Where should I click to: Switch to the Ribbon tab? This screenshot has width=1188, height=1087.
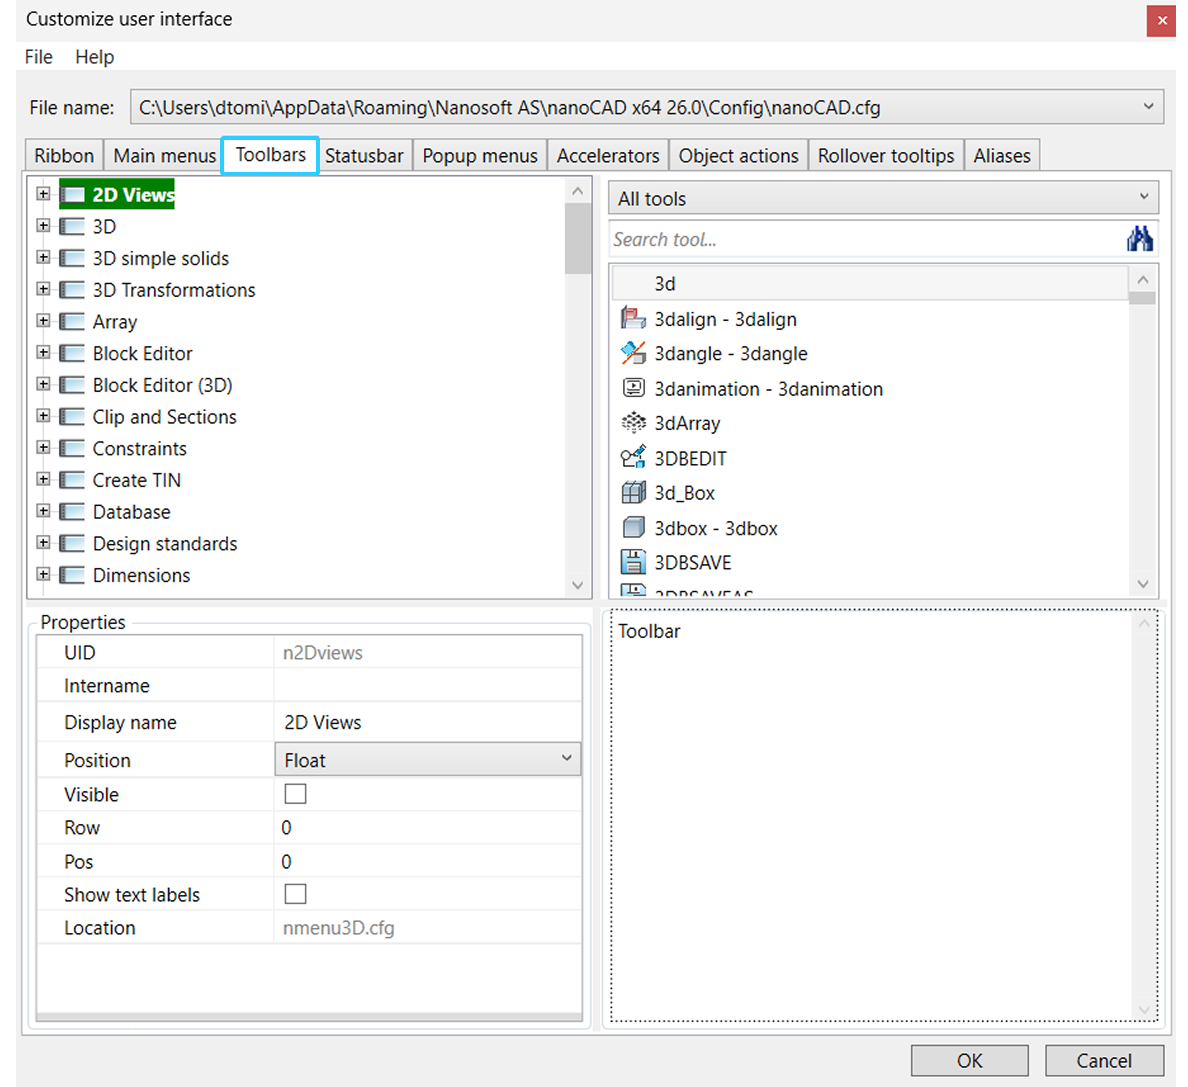64,155
